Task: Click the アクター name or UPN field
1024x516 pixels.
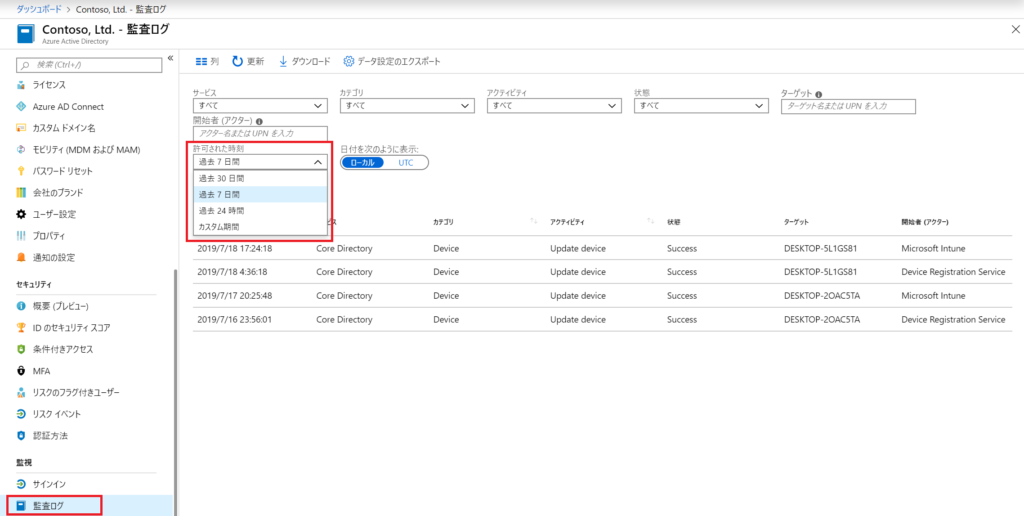Action: click(x=260, y=133)
